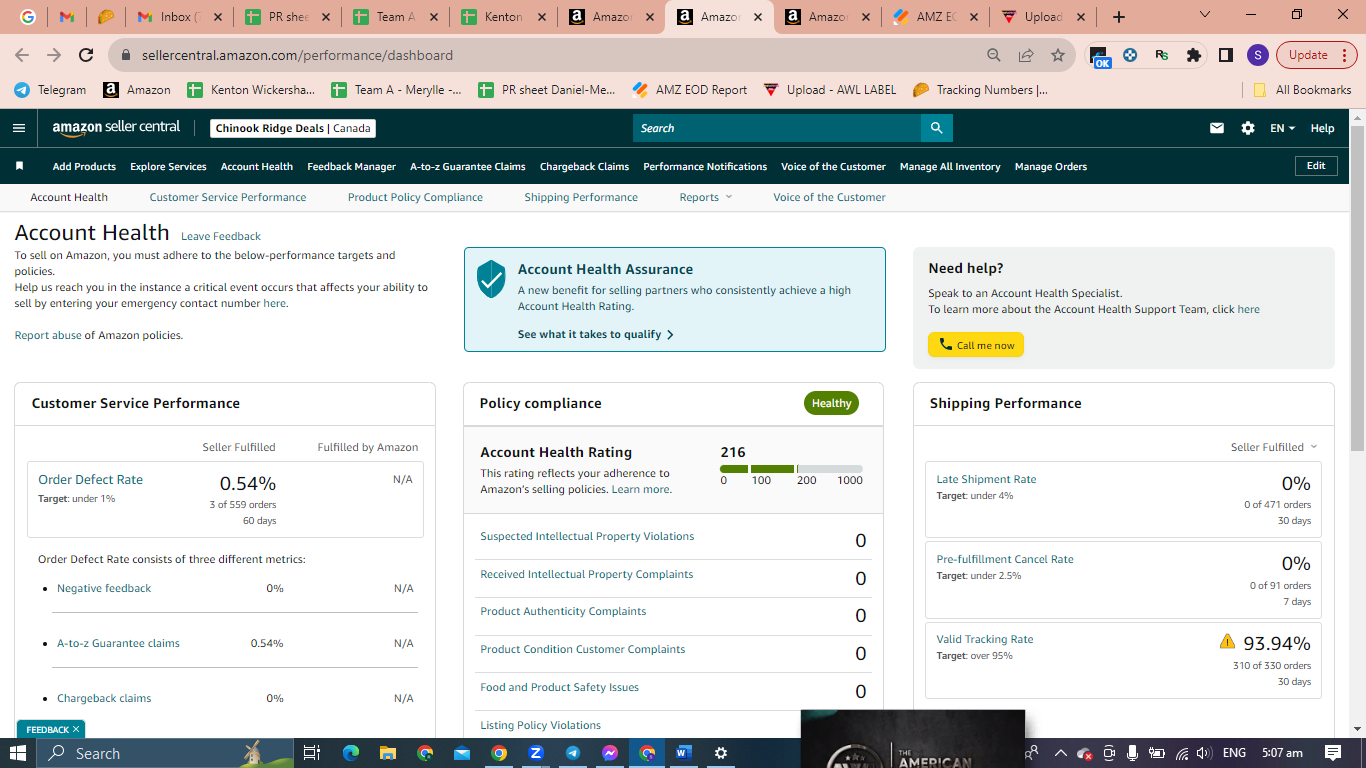Click into the Seller Central search field
The width and height of the screenshot is (1366, 768).
(777, 128)
